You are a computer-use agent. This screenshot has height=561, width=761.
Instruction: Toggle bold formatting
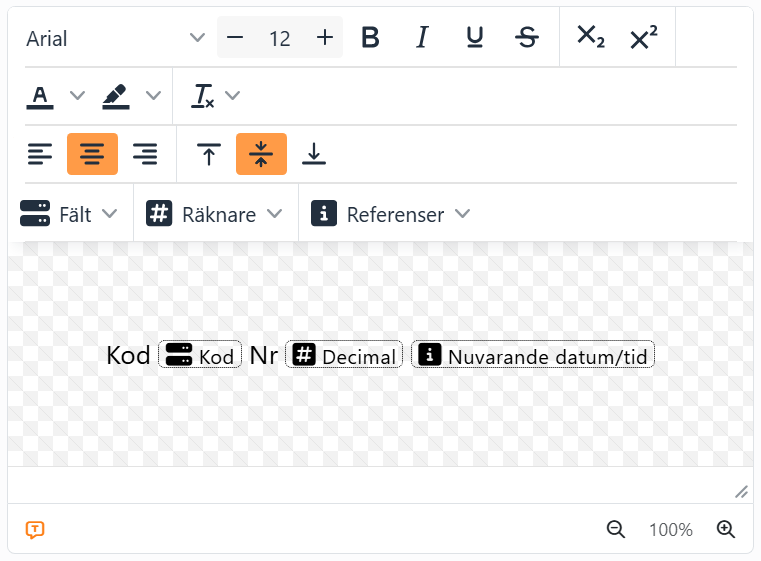point(370,37)
